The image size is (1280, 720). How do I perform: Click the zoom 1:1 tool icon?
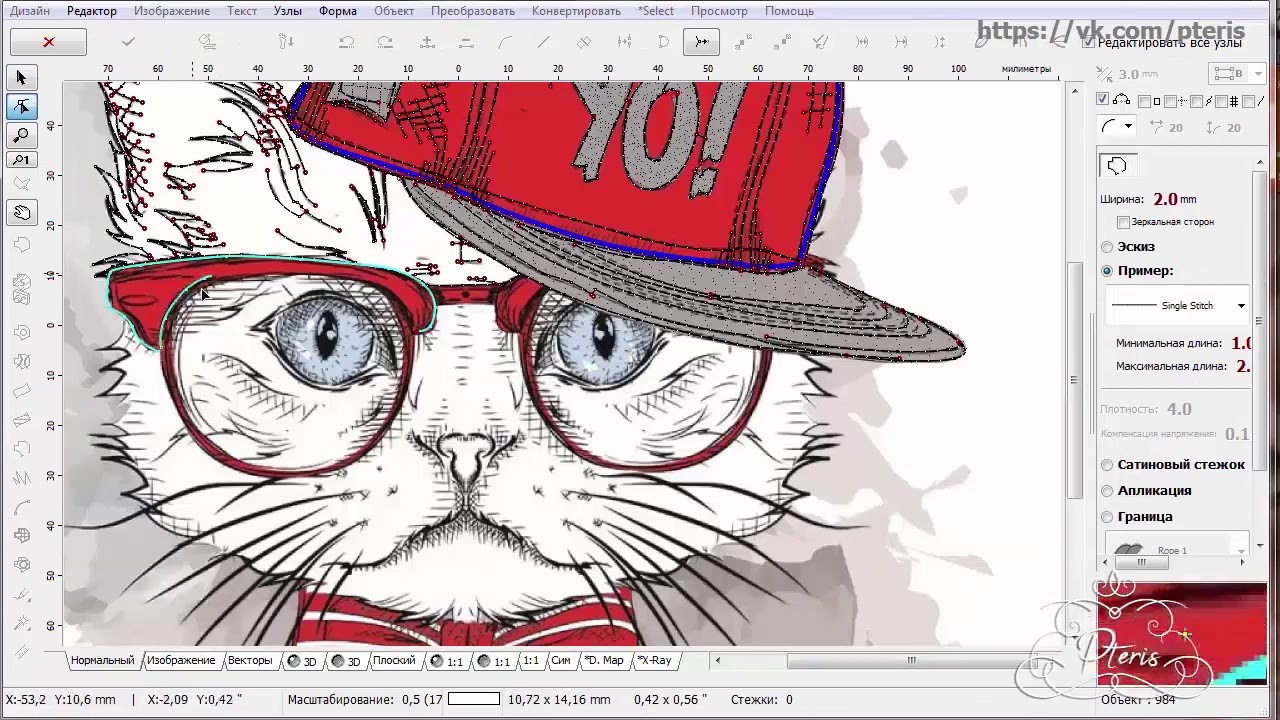pyautogui.click(x=21, y=160)
